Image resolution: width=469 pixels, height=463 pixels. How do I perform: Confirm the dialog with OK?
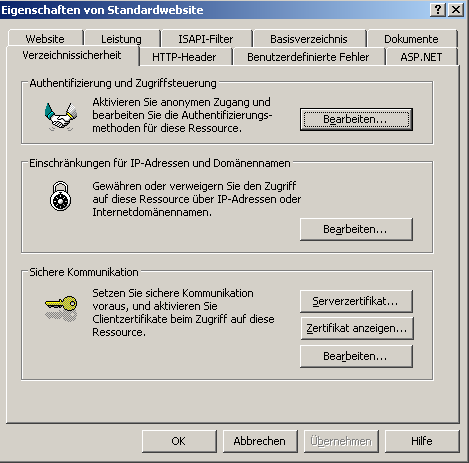coord(179,441)
